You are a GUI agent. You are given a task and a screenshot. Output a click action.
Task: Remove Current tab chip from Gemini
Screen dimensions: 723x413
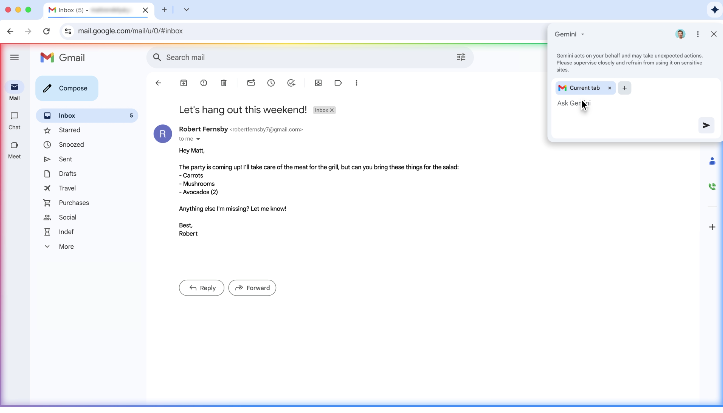tap(609, 88)
